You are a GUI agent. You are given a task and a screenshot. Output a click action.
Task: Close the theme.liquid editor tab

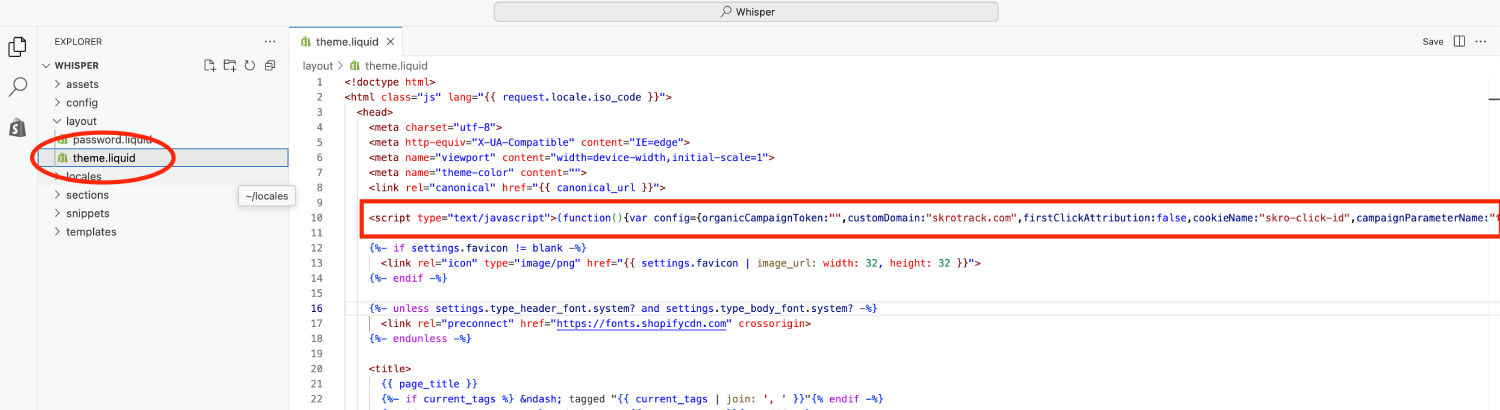(x=391, y=42)
